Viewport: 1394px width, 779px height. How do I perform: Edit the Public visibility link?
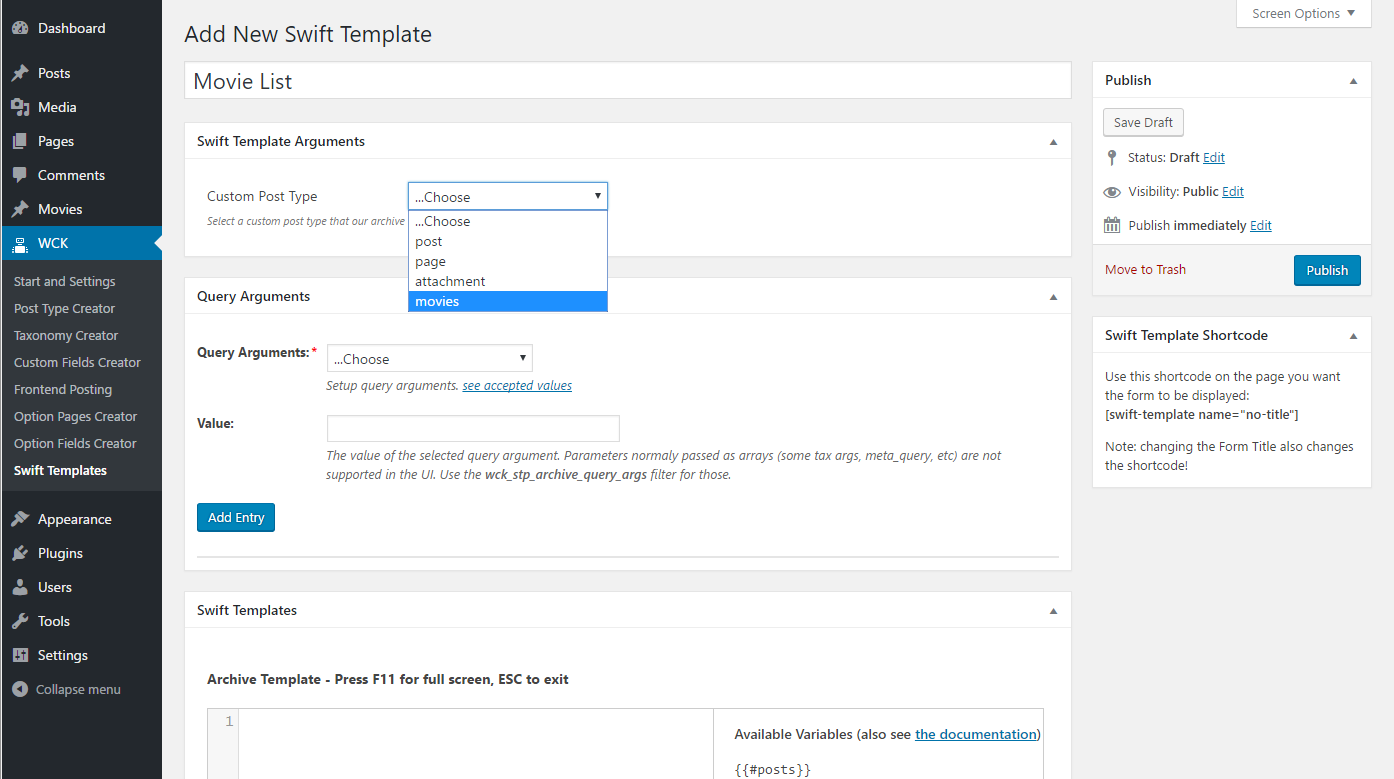1233,191
